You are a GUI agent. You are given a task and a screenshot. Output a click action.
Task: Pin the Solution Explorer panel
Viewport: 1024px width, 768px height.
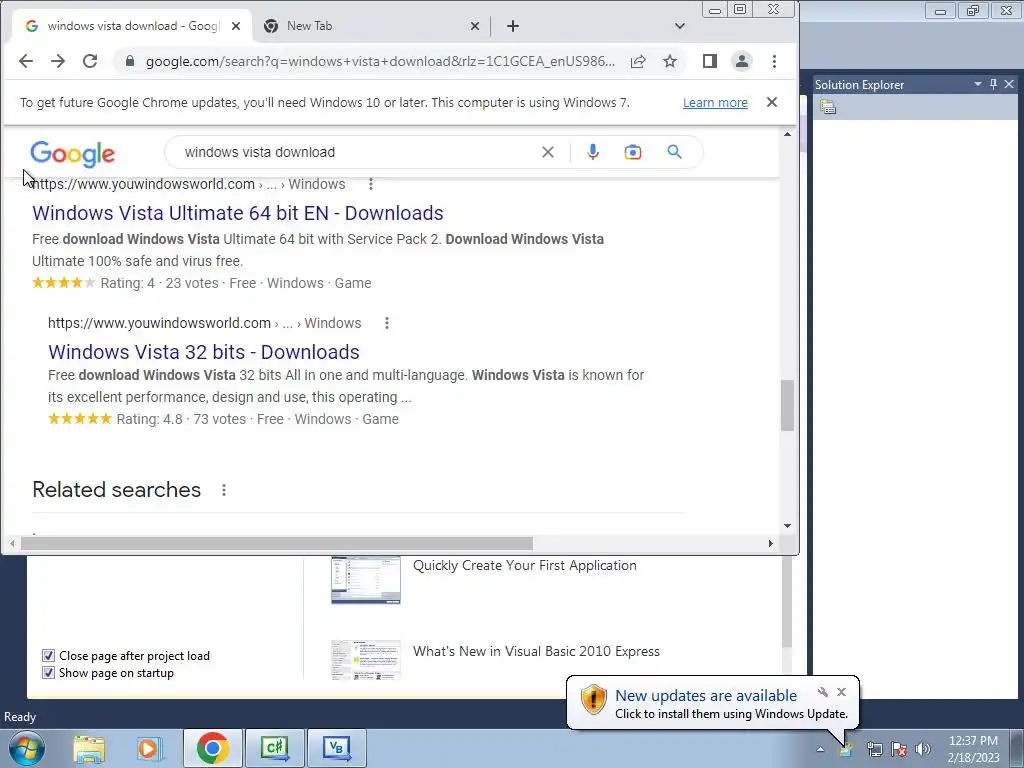[993, 84]
